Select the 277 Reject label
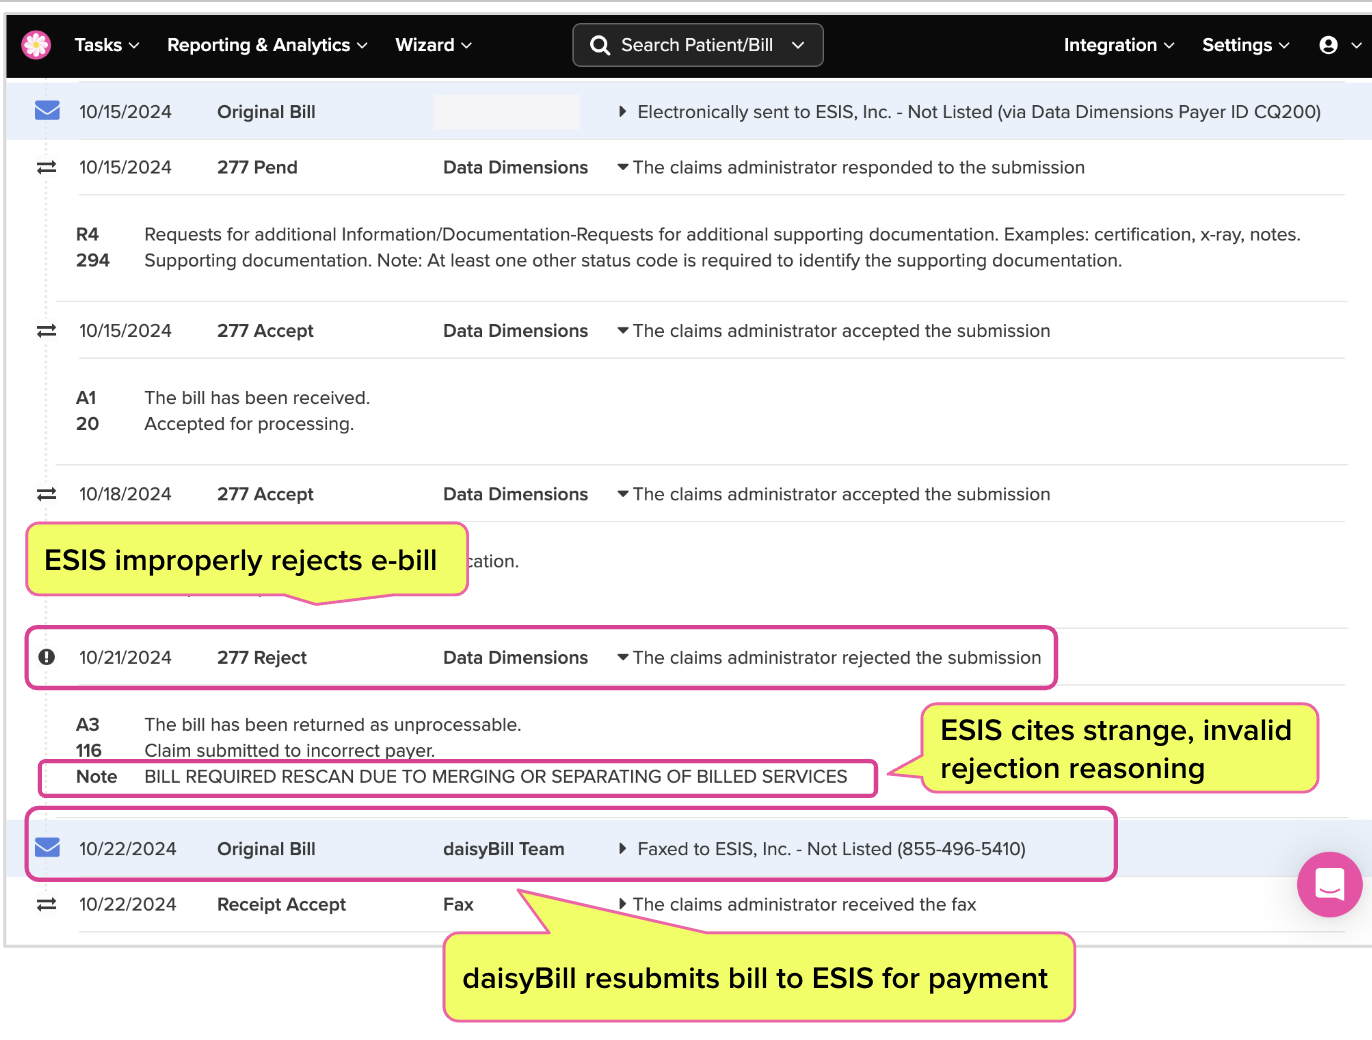Viewport: 1372px width, 1040px height. [262, 657]
